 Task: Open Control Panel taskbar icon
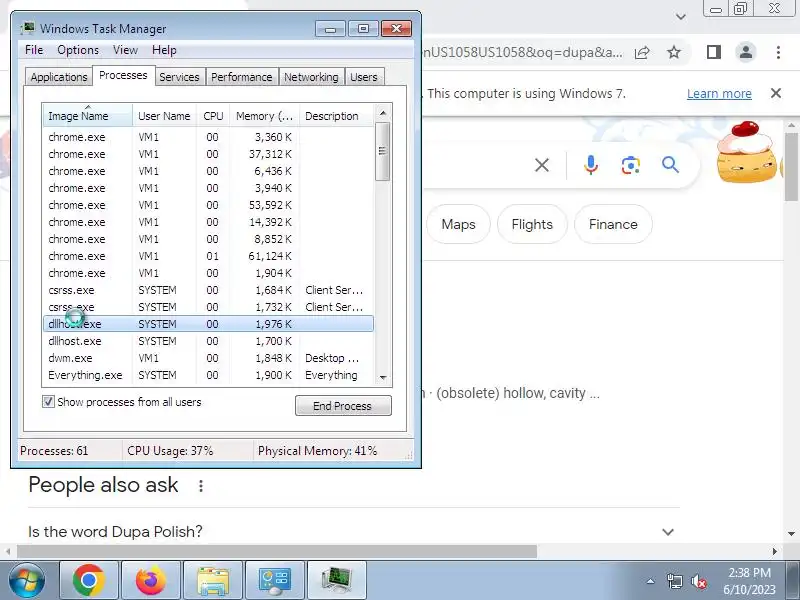click(x=275, y=581)
